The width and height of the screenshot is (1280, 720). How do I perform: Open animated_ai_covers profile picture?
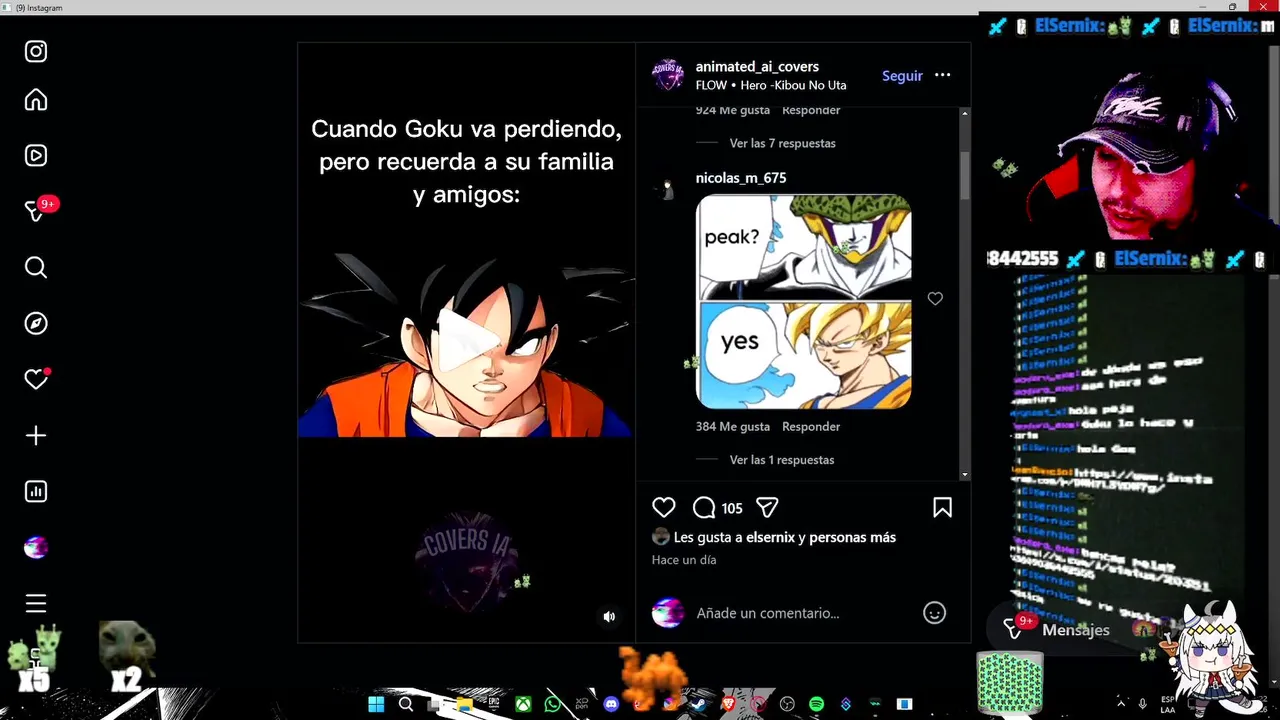click(x=668, y=75)
